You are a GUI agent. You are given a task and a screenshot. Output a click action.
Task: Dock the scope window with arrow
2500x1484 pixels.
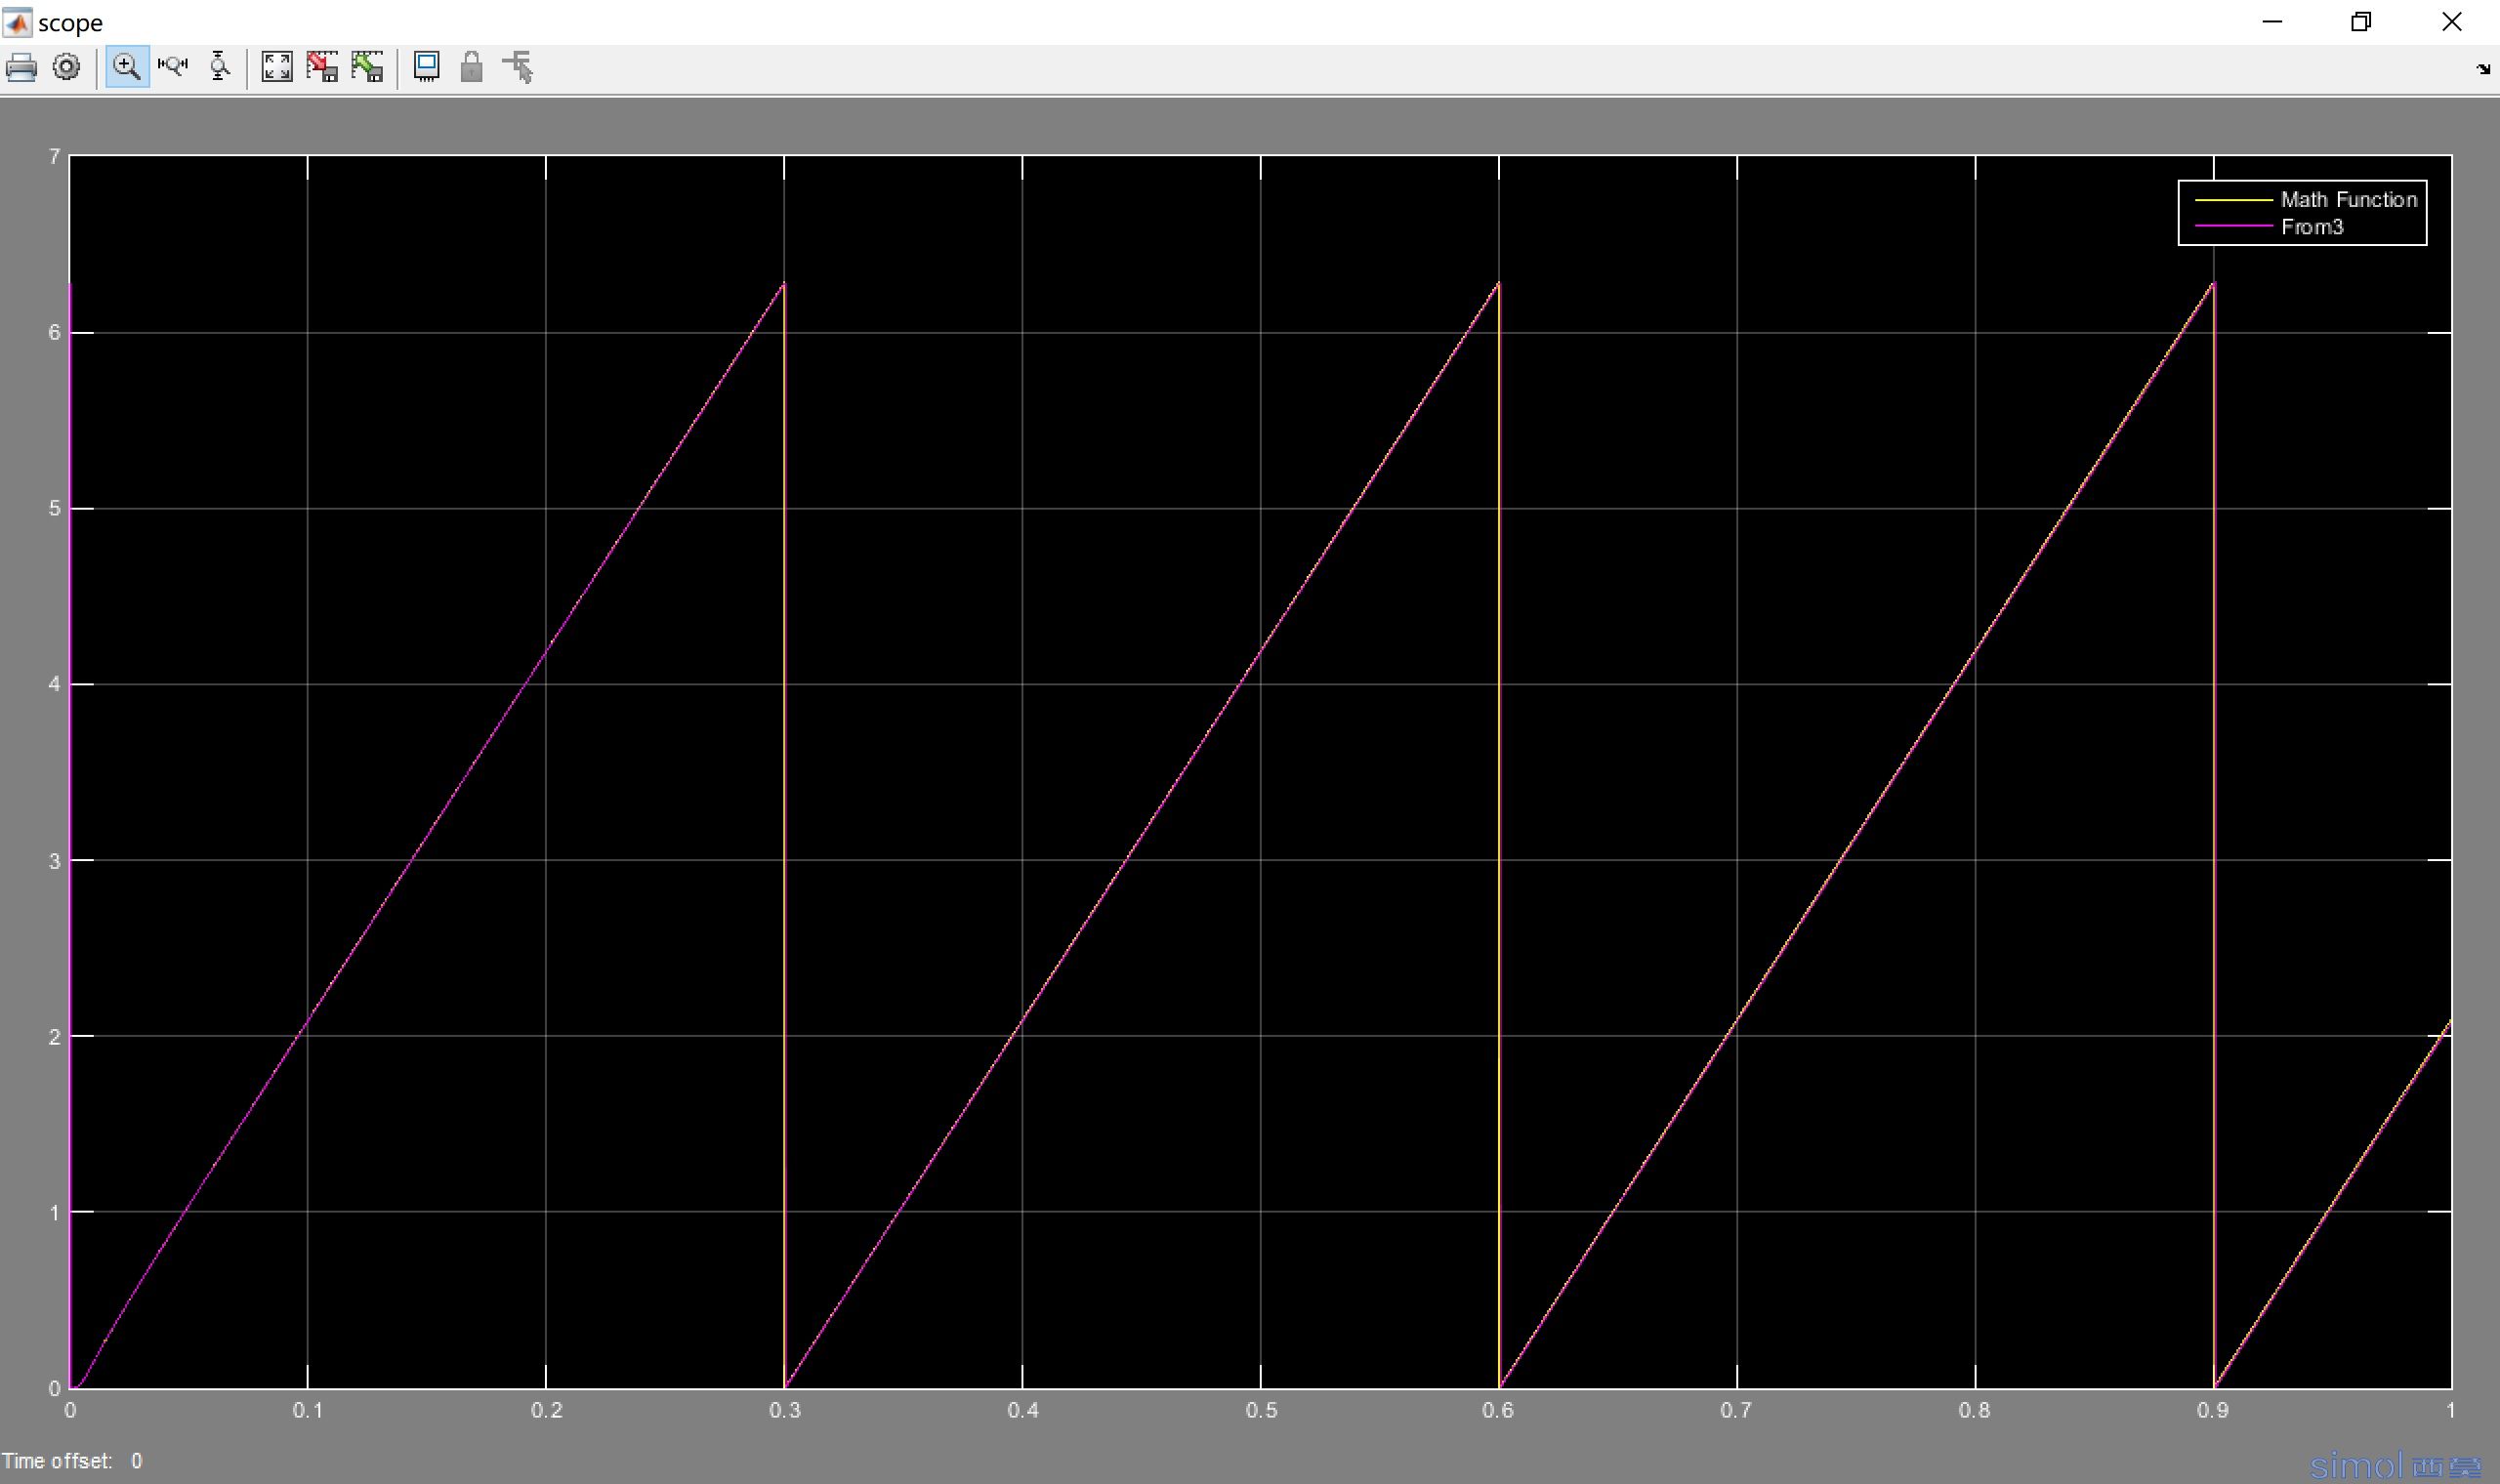2482,69
